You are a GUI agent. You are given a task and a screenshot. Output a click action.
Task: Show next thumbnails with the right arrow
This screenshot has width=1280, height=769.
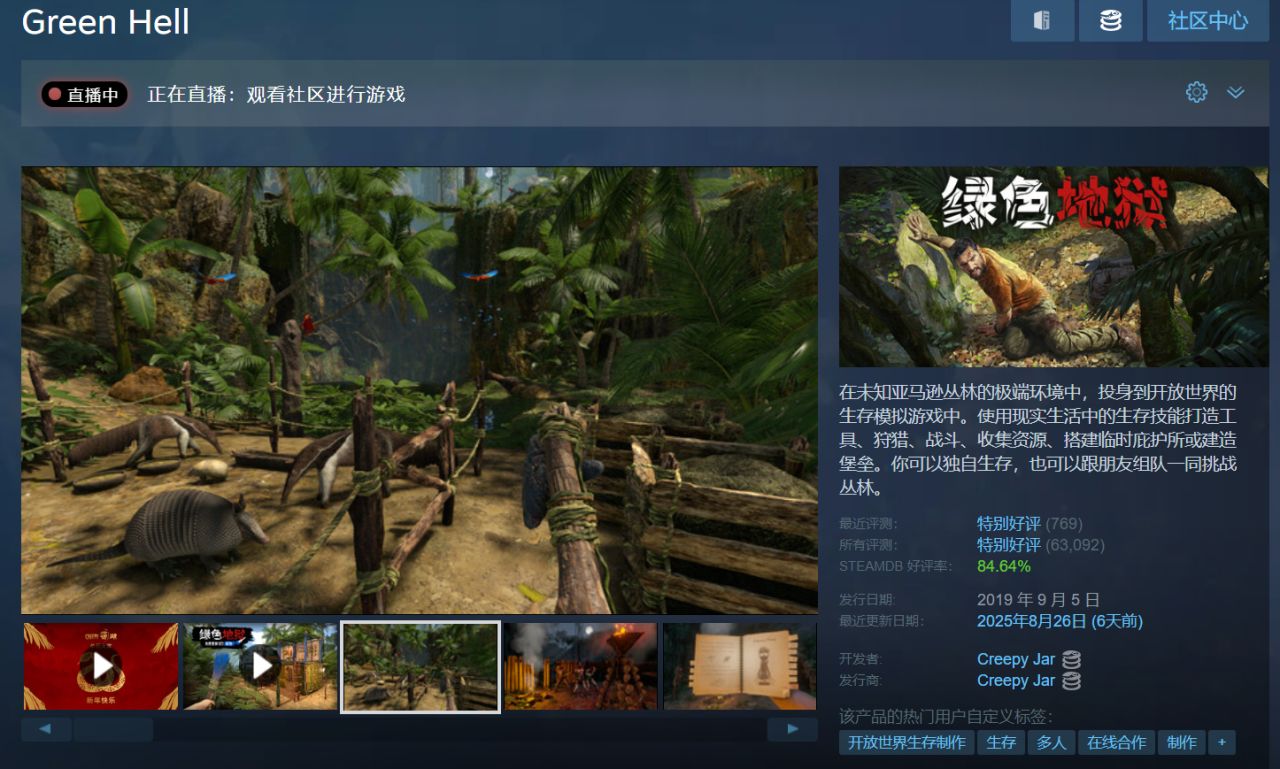tap(793, 729)
